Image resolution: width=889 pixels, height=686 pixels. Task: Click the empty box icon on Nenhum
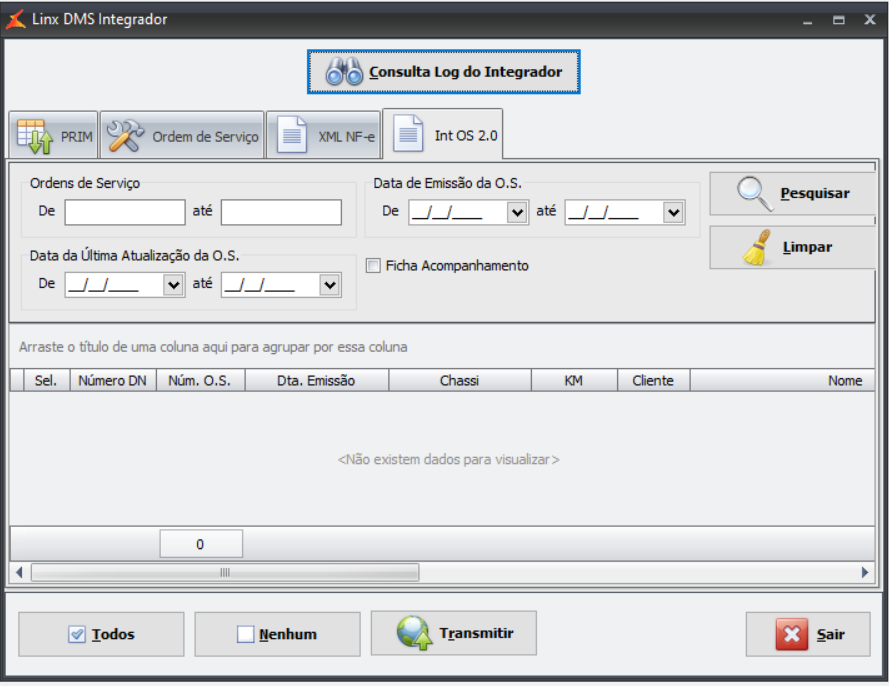pyautogui.click(x=245, y=634)
